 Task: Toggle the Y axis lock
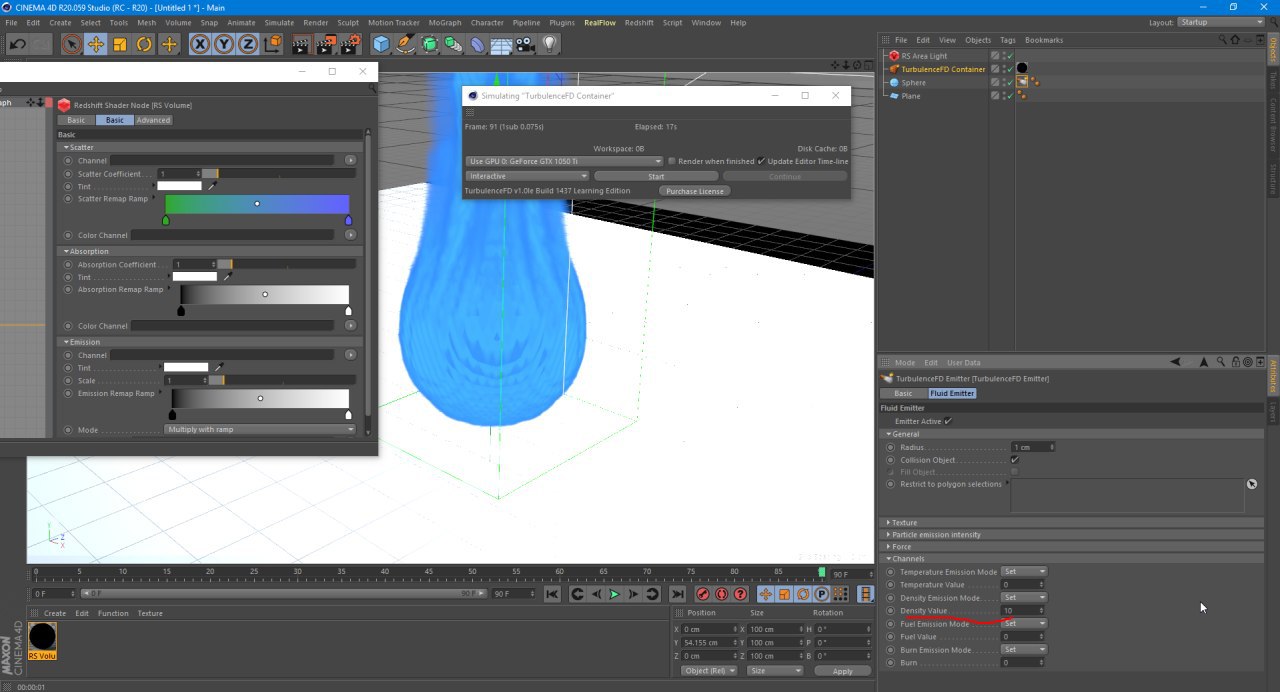[x=224, y=44]
